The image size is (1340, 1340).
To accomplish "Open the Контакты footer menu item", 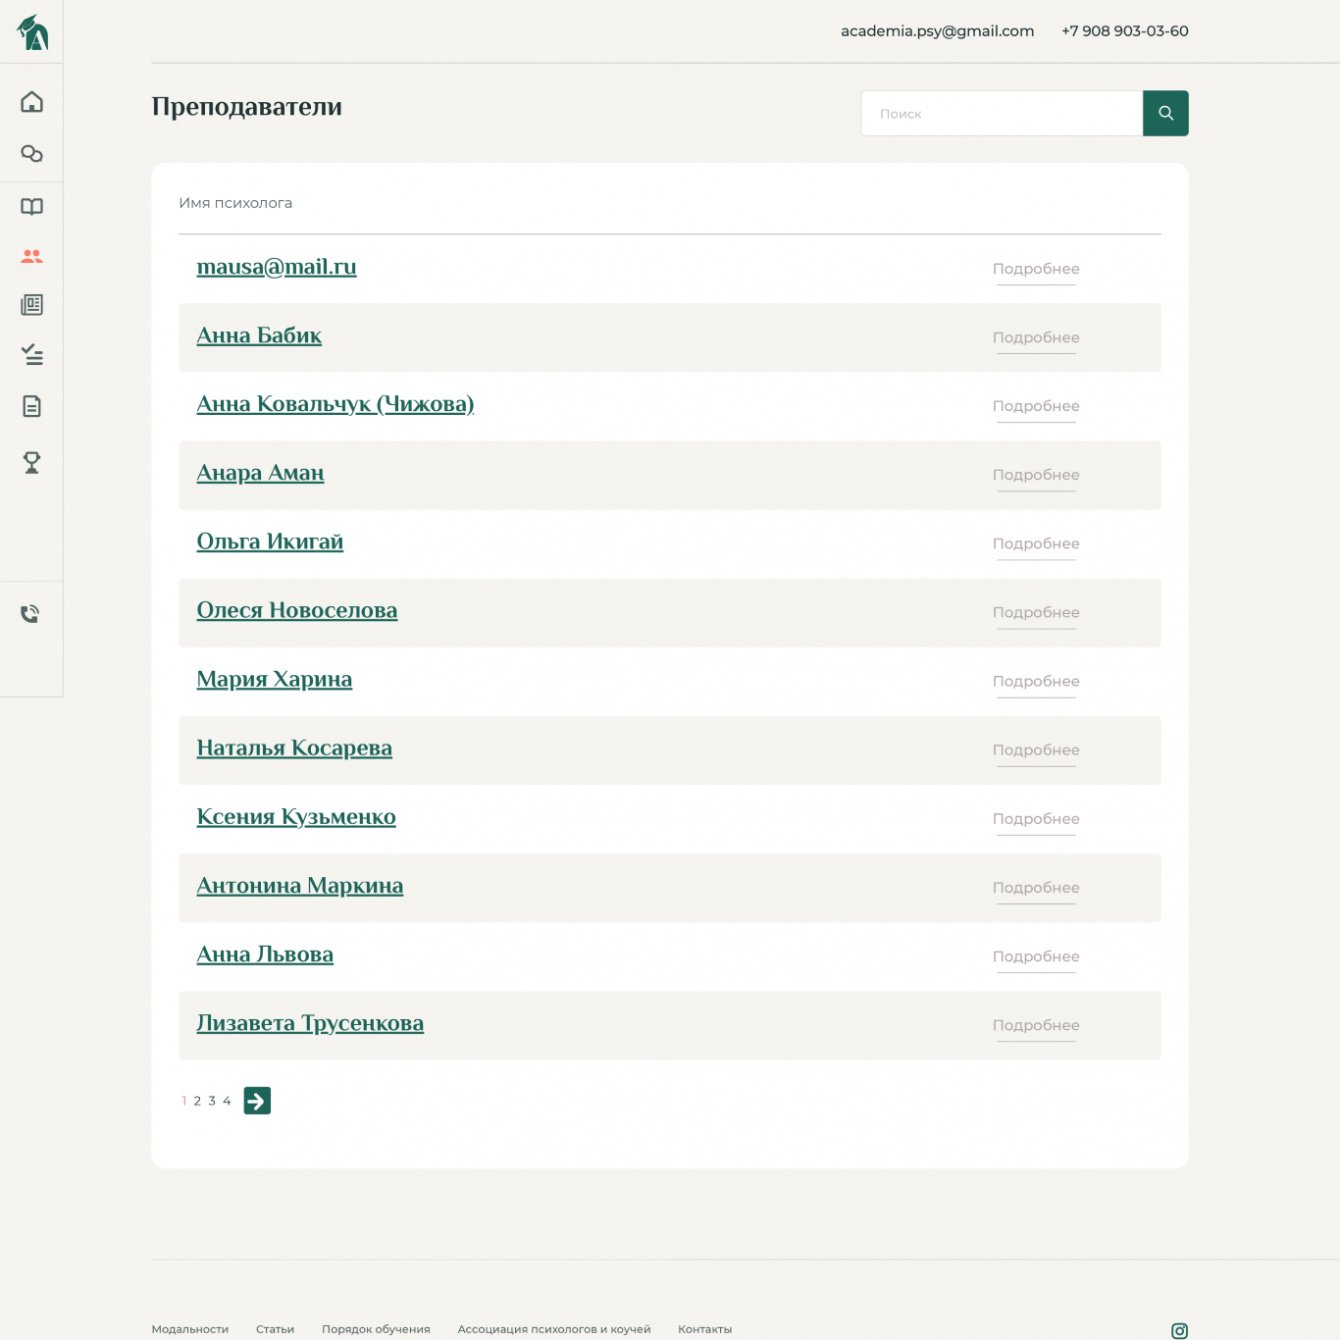I will coord(705,1329).
